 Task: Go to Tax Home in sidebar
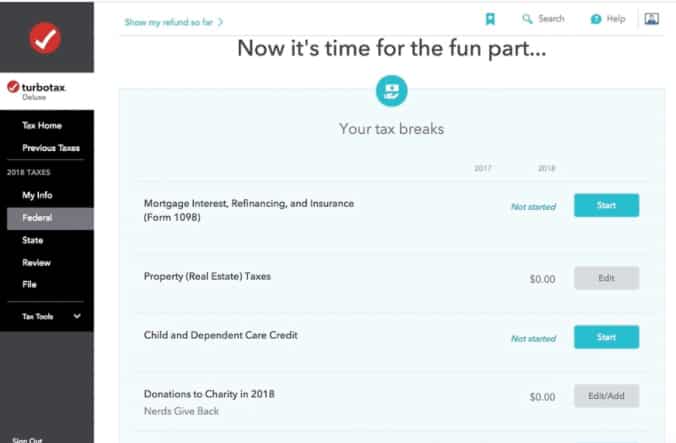coord(42,125)
